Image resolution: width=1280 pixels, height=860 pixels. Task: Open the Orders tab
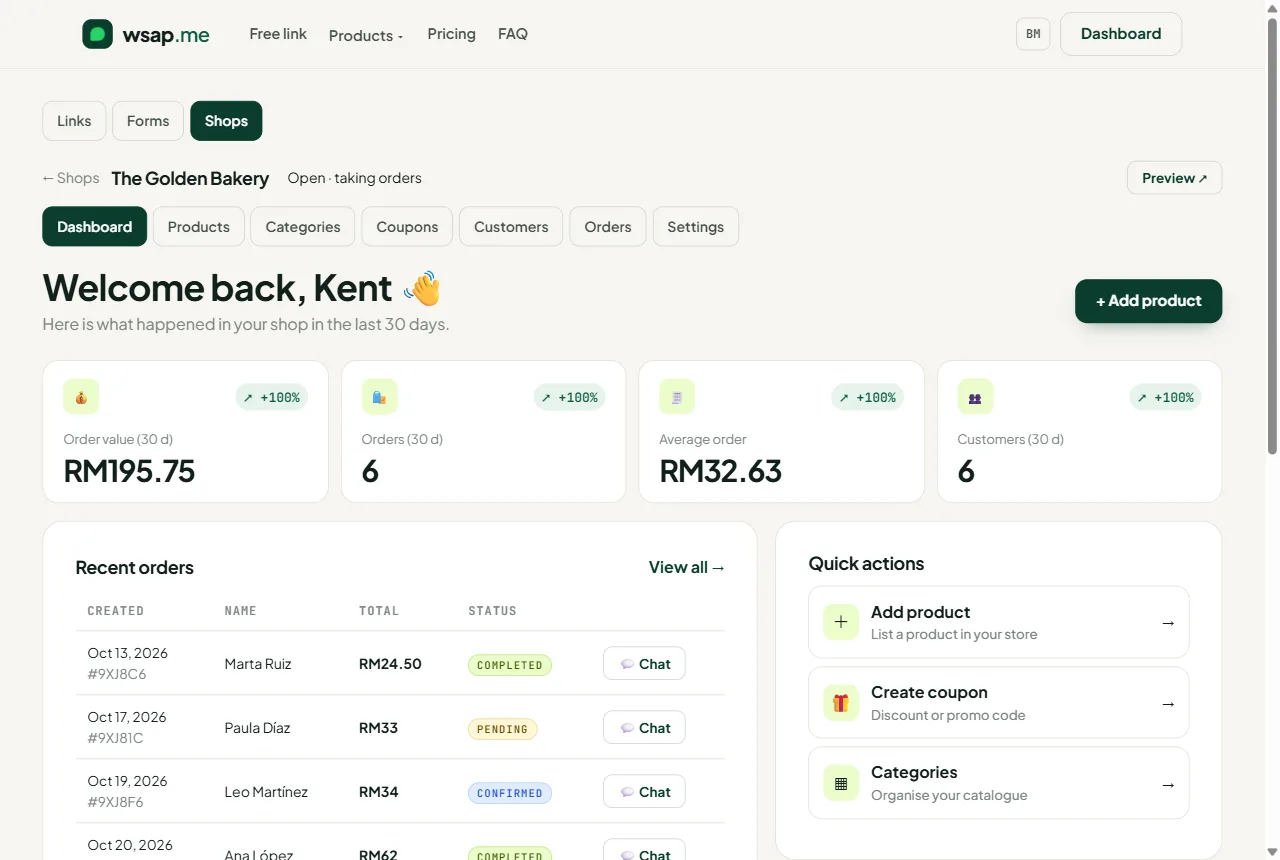[608, 227]
